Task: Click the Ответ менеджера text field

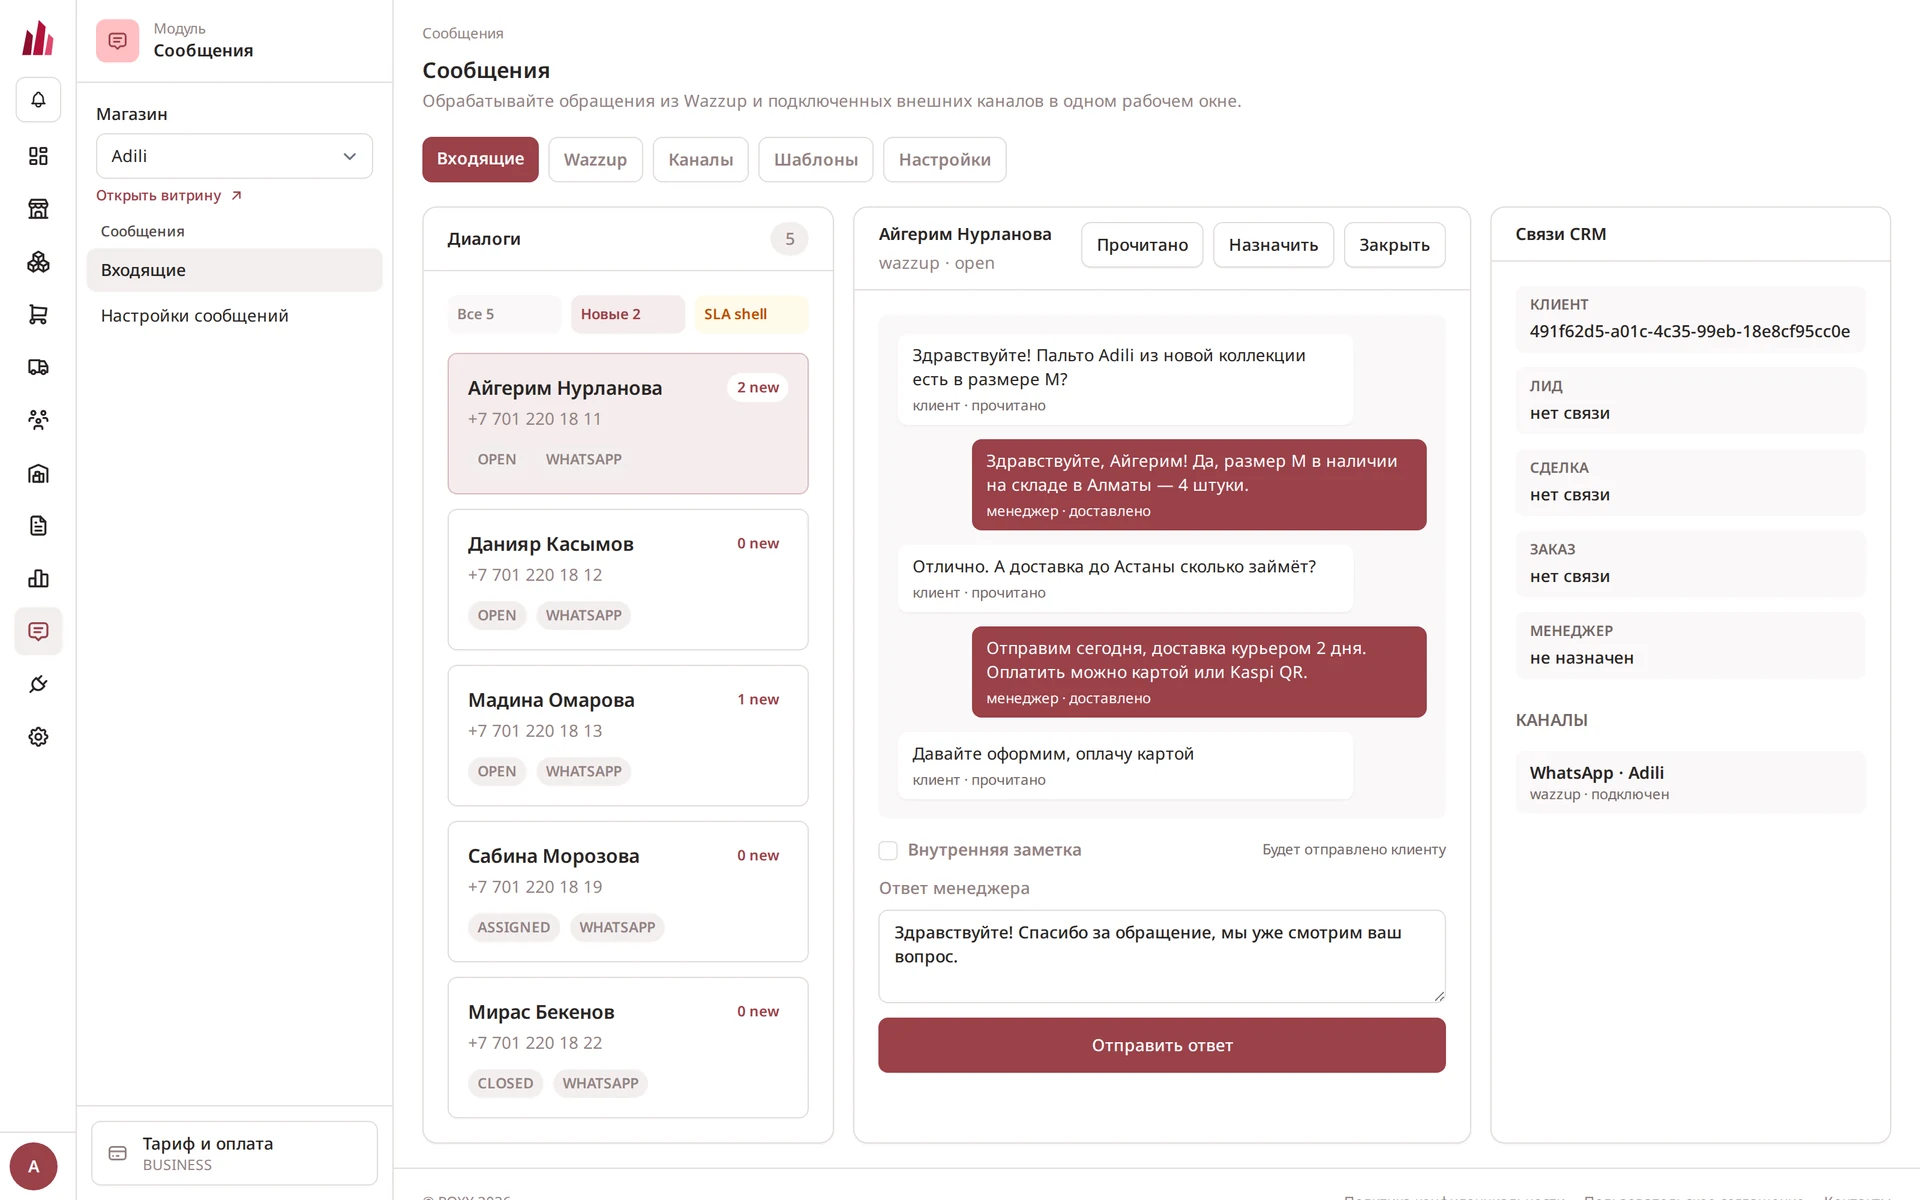Action: point(1162,956)
